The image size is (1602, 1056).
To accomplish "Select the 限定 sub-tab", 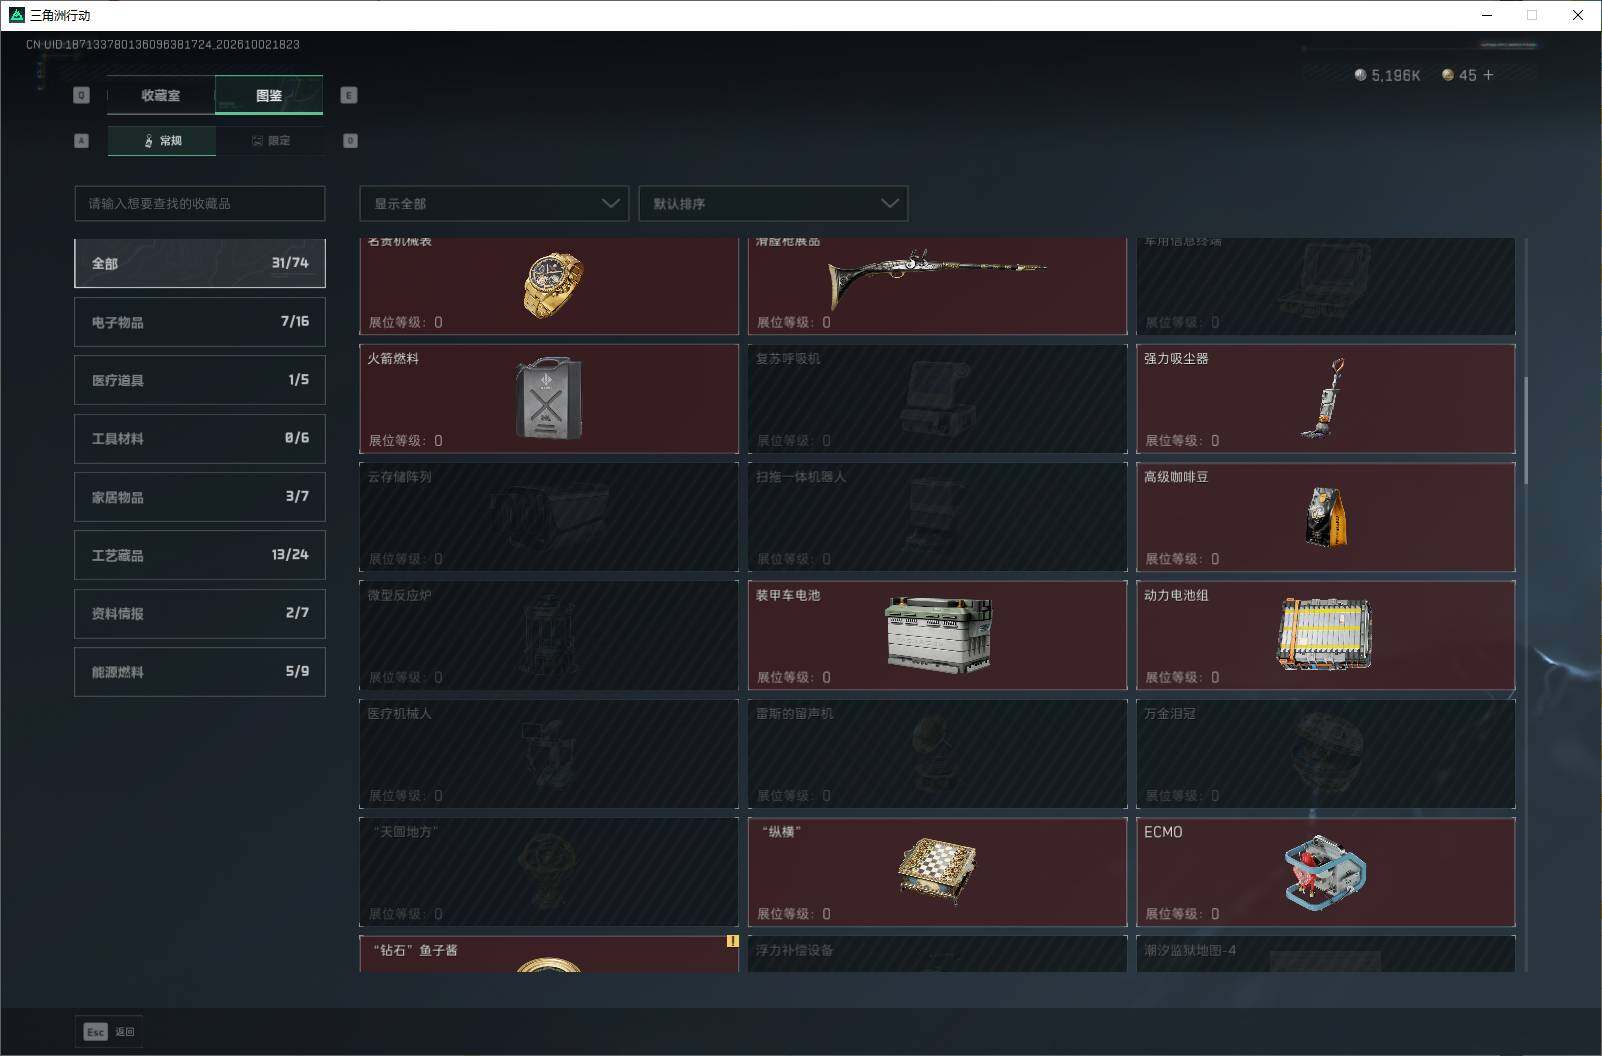I will click(x=270, y=141).
